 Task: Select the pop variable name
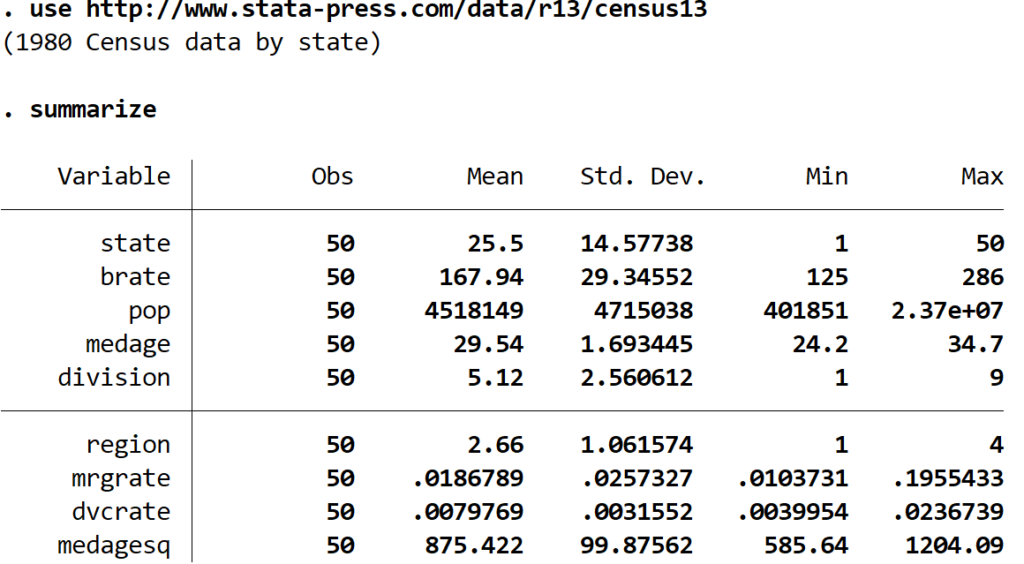[x=148, y=311]
